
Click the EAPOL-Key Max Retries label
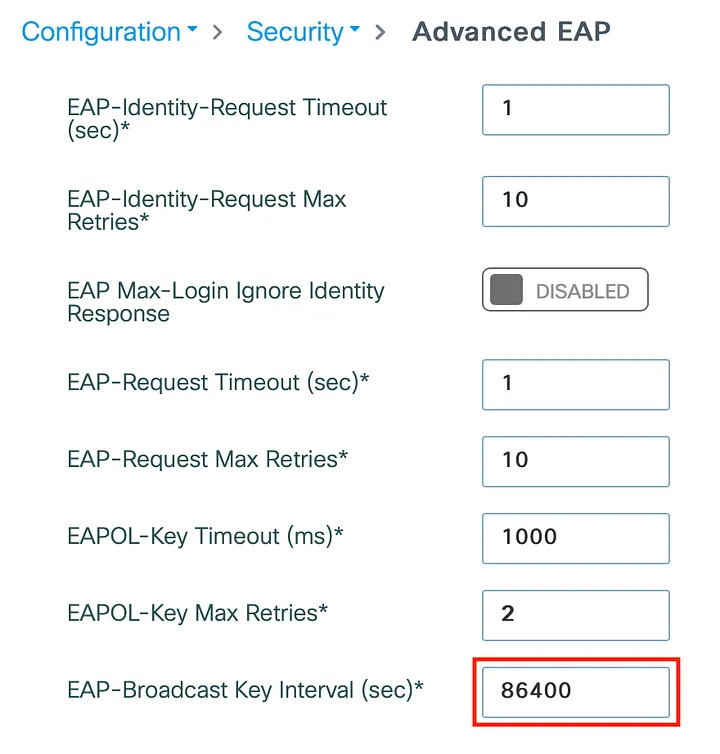[197, 613]
